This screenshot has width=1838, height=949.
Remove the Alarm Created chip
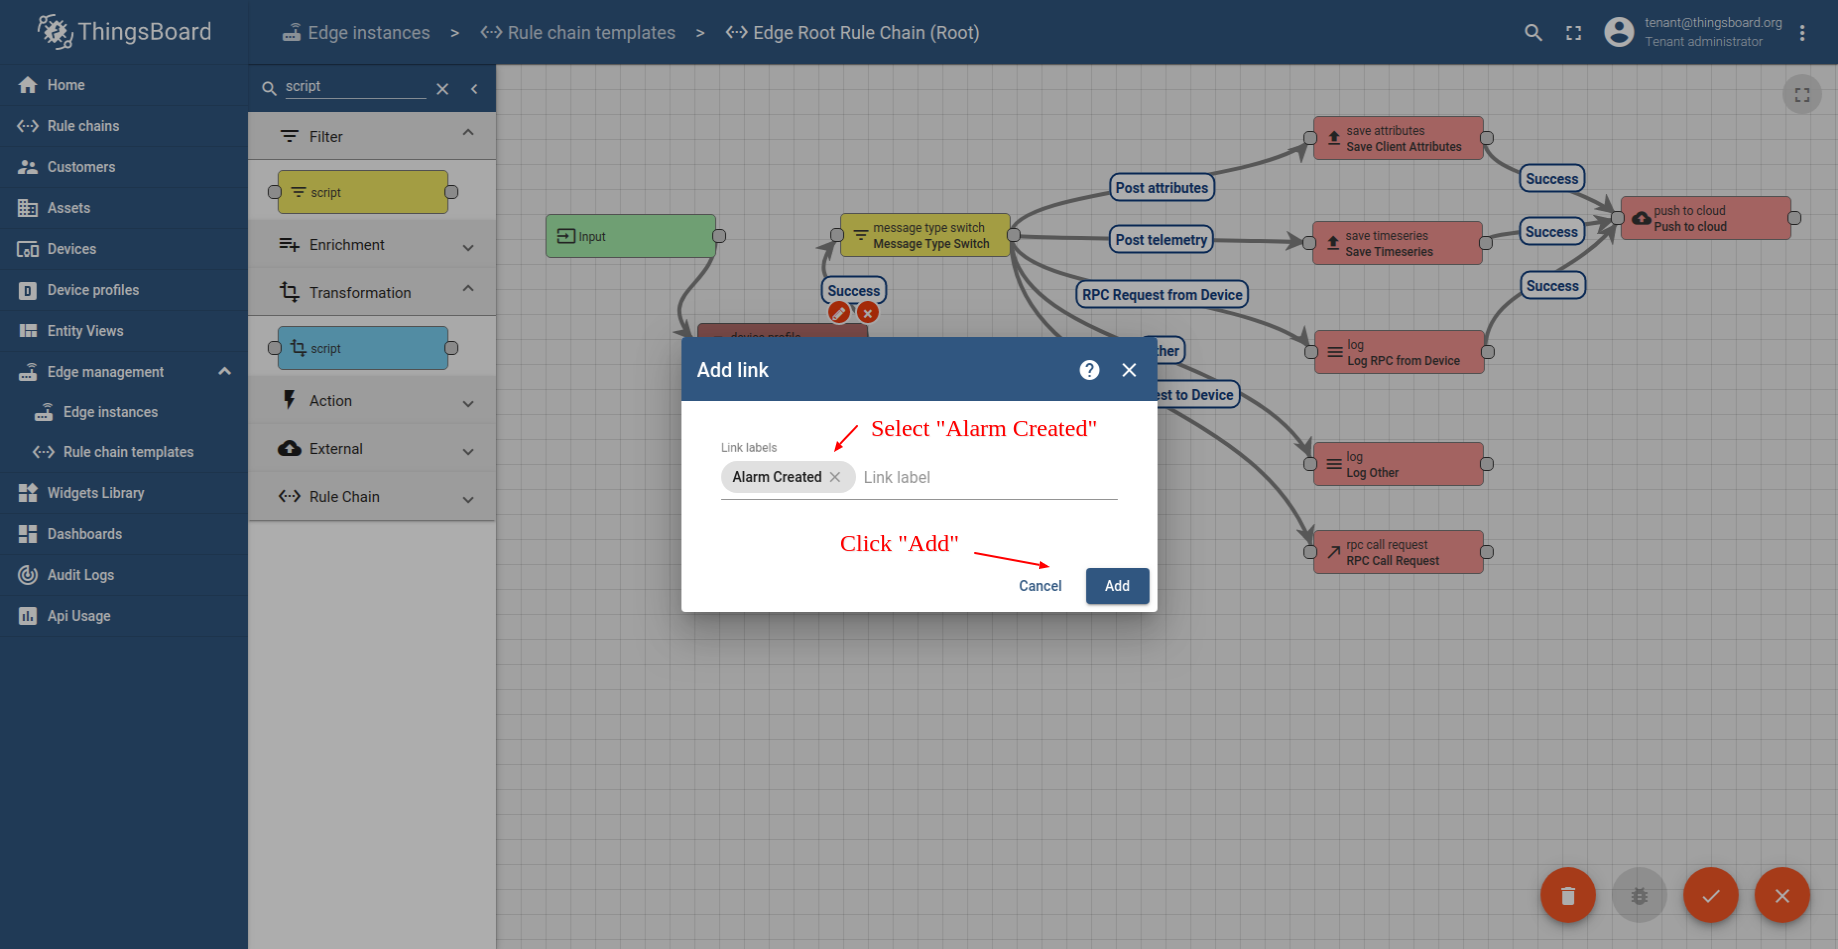point(835,477)
